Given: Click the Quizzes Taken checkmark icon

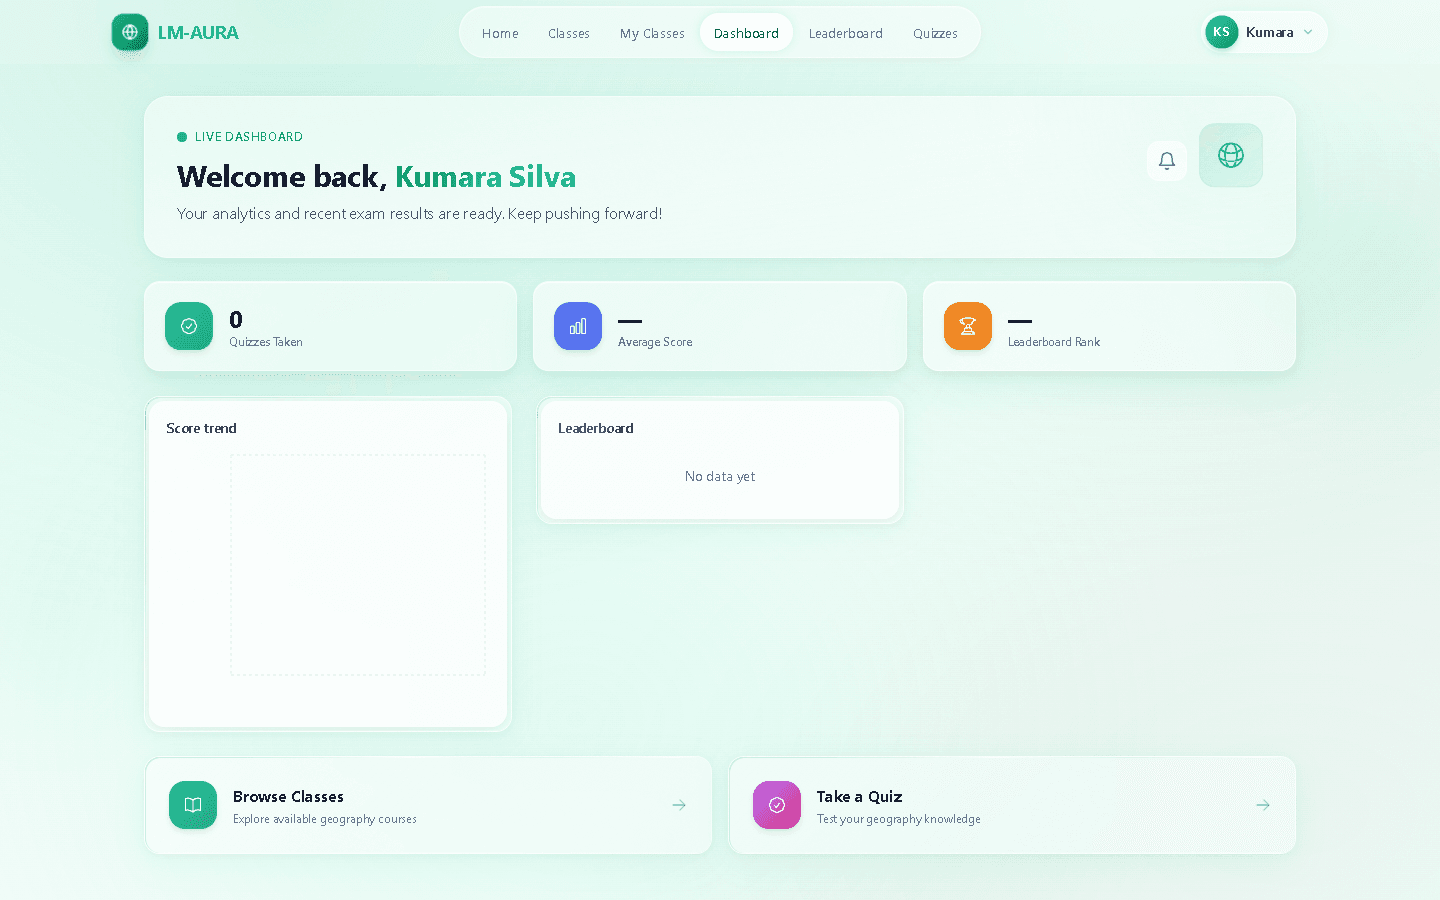Looking at the screenshot, I should 189,326.
